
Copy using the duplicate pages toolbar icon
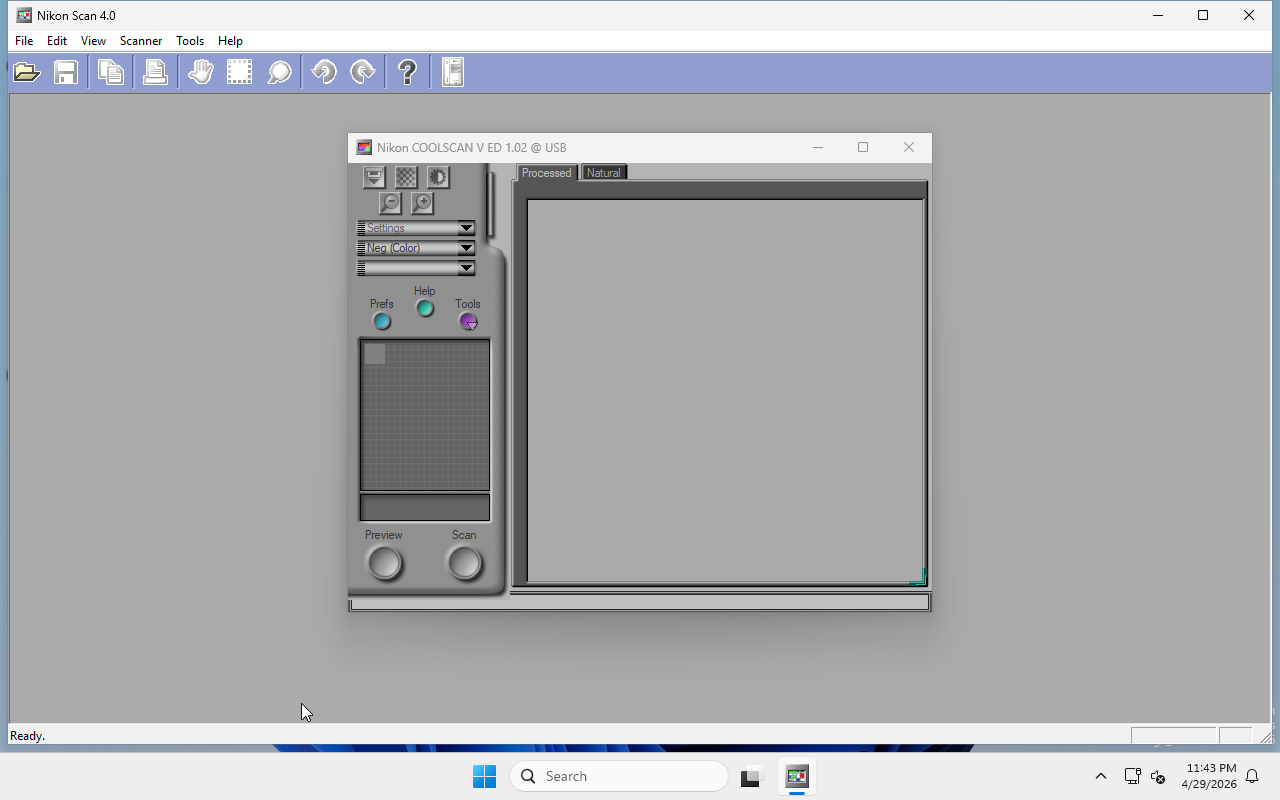pos(111,72)
